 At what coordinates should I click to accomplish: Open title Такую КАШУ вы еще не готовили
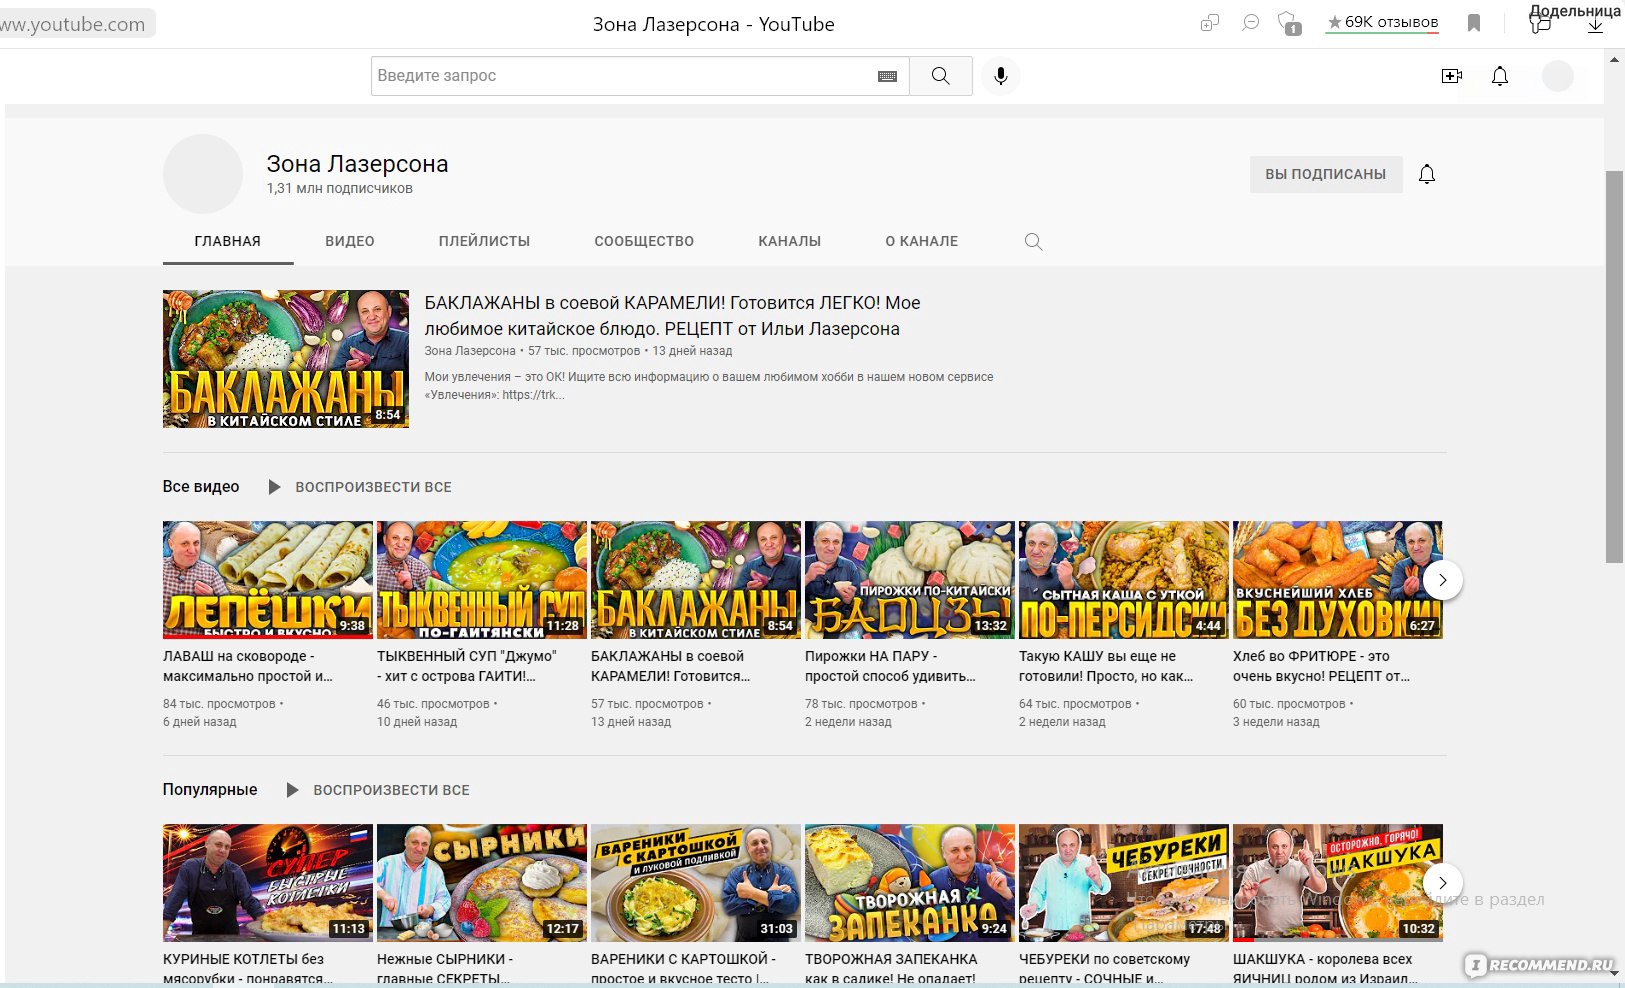click(1106, 666)
